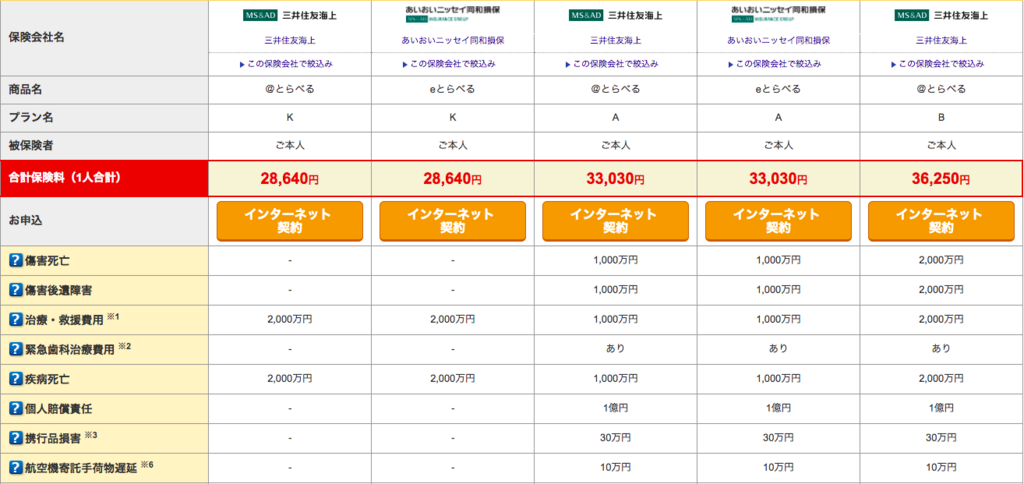Click 傷害死亡 row label text
The image size is (1024, 484).
coord(48,261)
